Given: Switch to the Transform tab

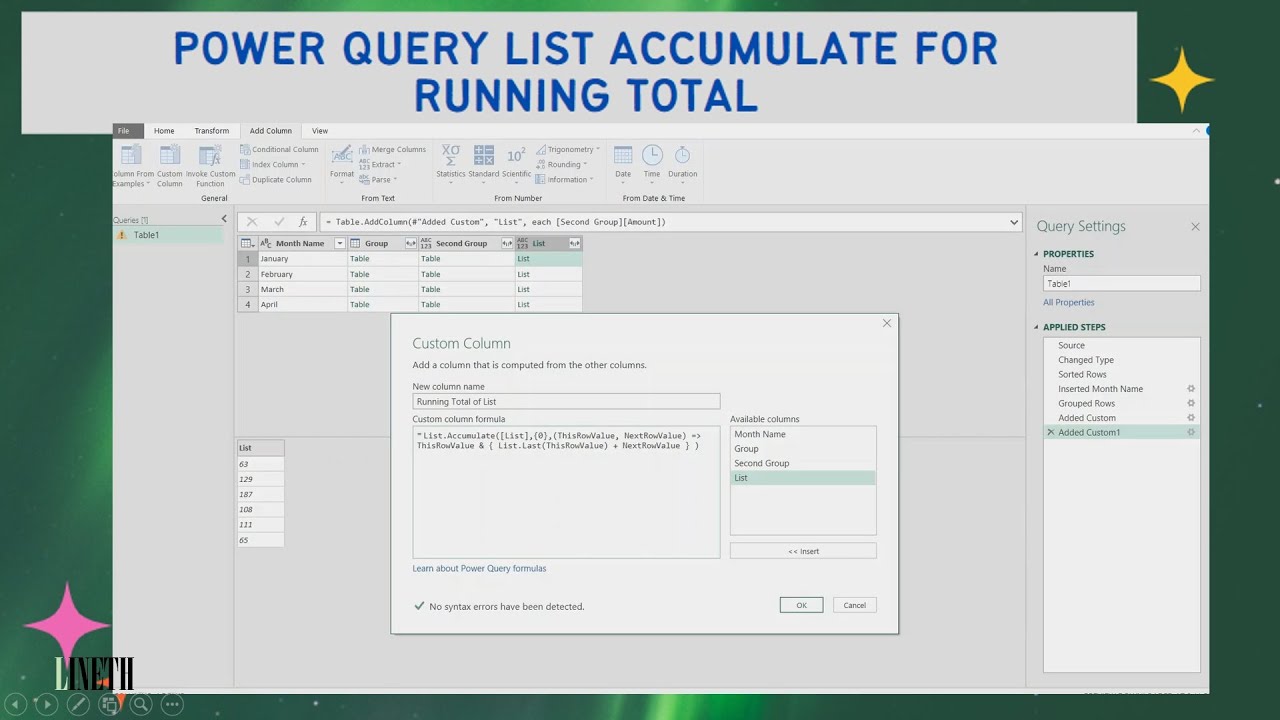Looking at the screenshot, I should tap(212, 131).
